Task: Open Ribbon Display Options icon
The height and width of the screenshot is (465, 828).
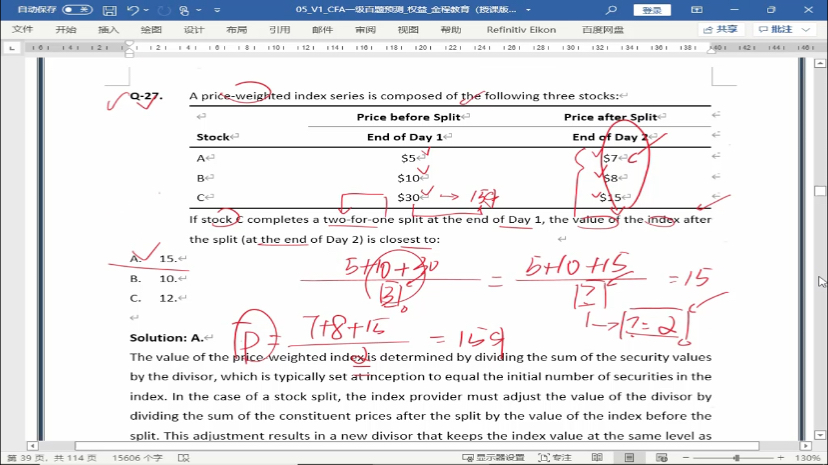Action: (x=697, y=10)
